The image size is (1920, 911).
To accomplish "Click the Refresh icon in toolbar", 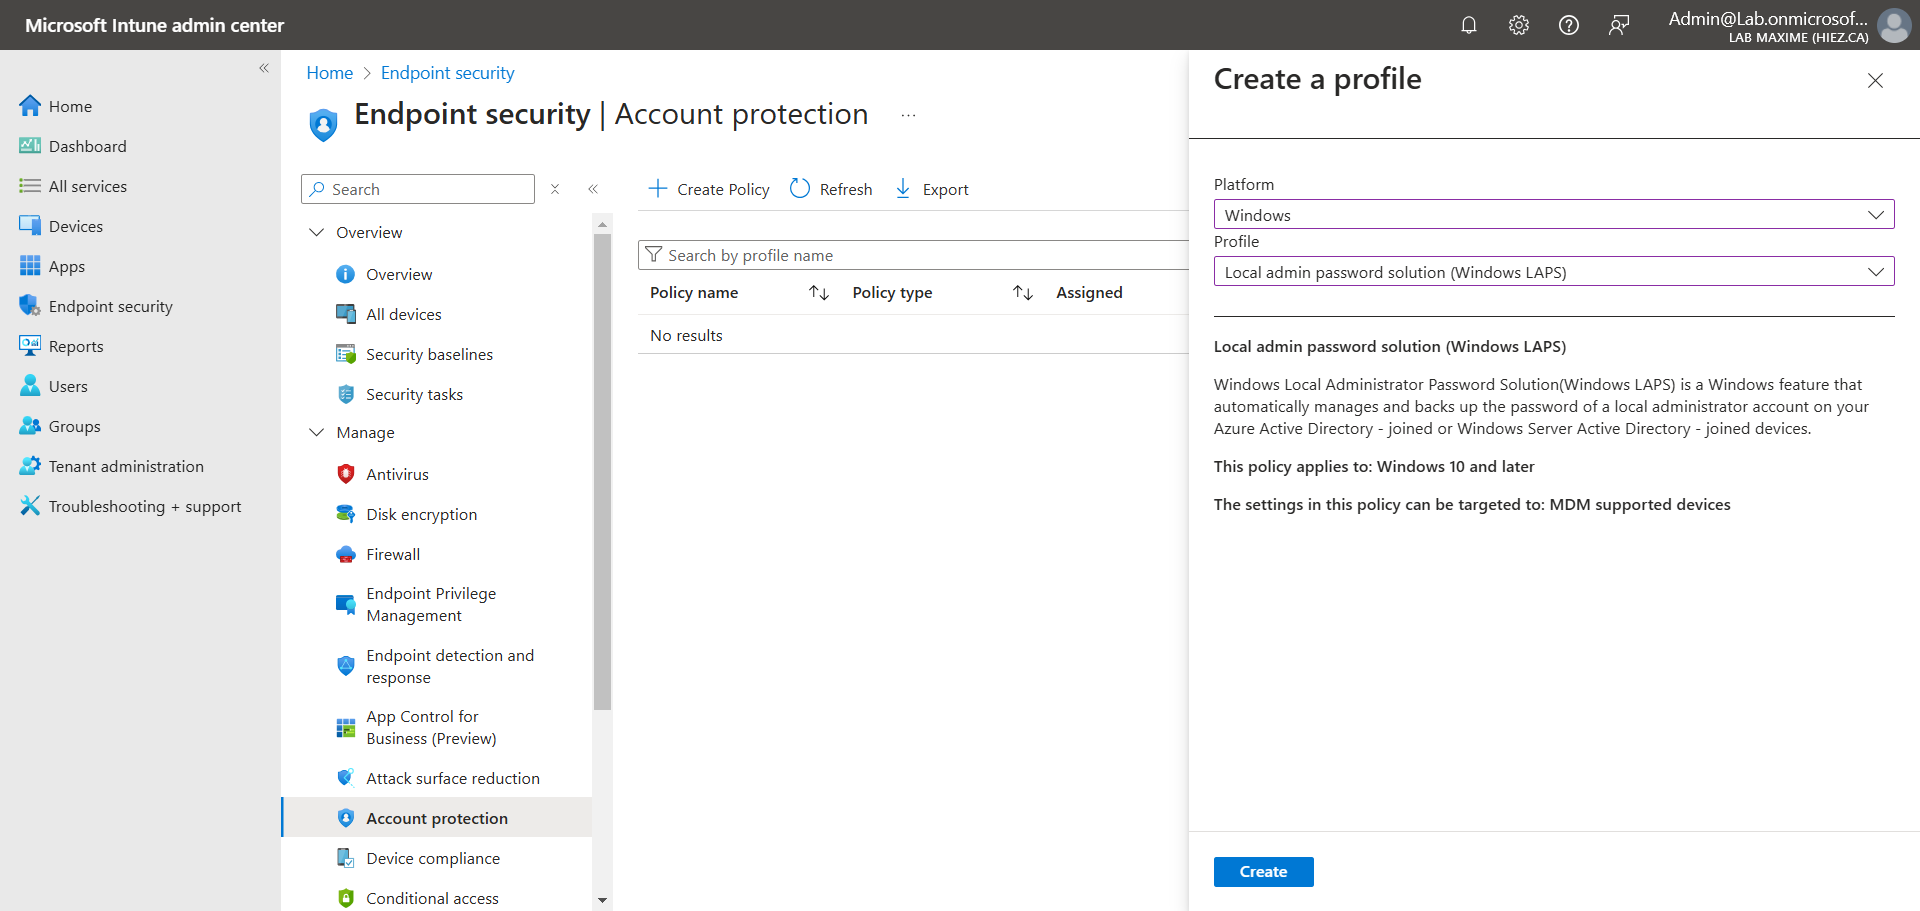I will pyautogui.click(x=800, y=189).
